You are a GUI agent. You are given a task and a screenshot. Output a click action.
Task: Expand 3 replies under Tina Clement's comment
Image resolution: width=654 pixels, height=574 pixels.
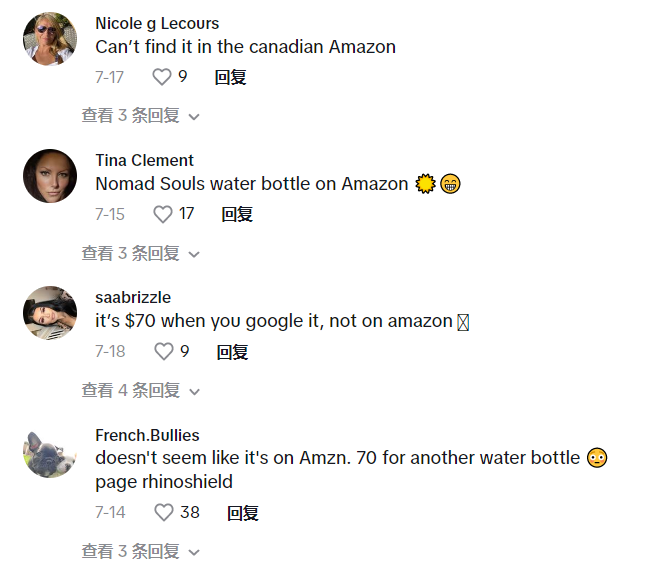pyautogui.click(x=140, y=254)
